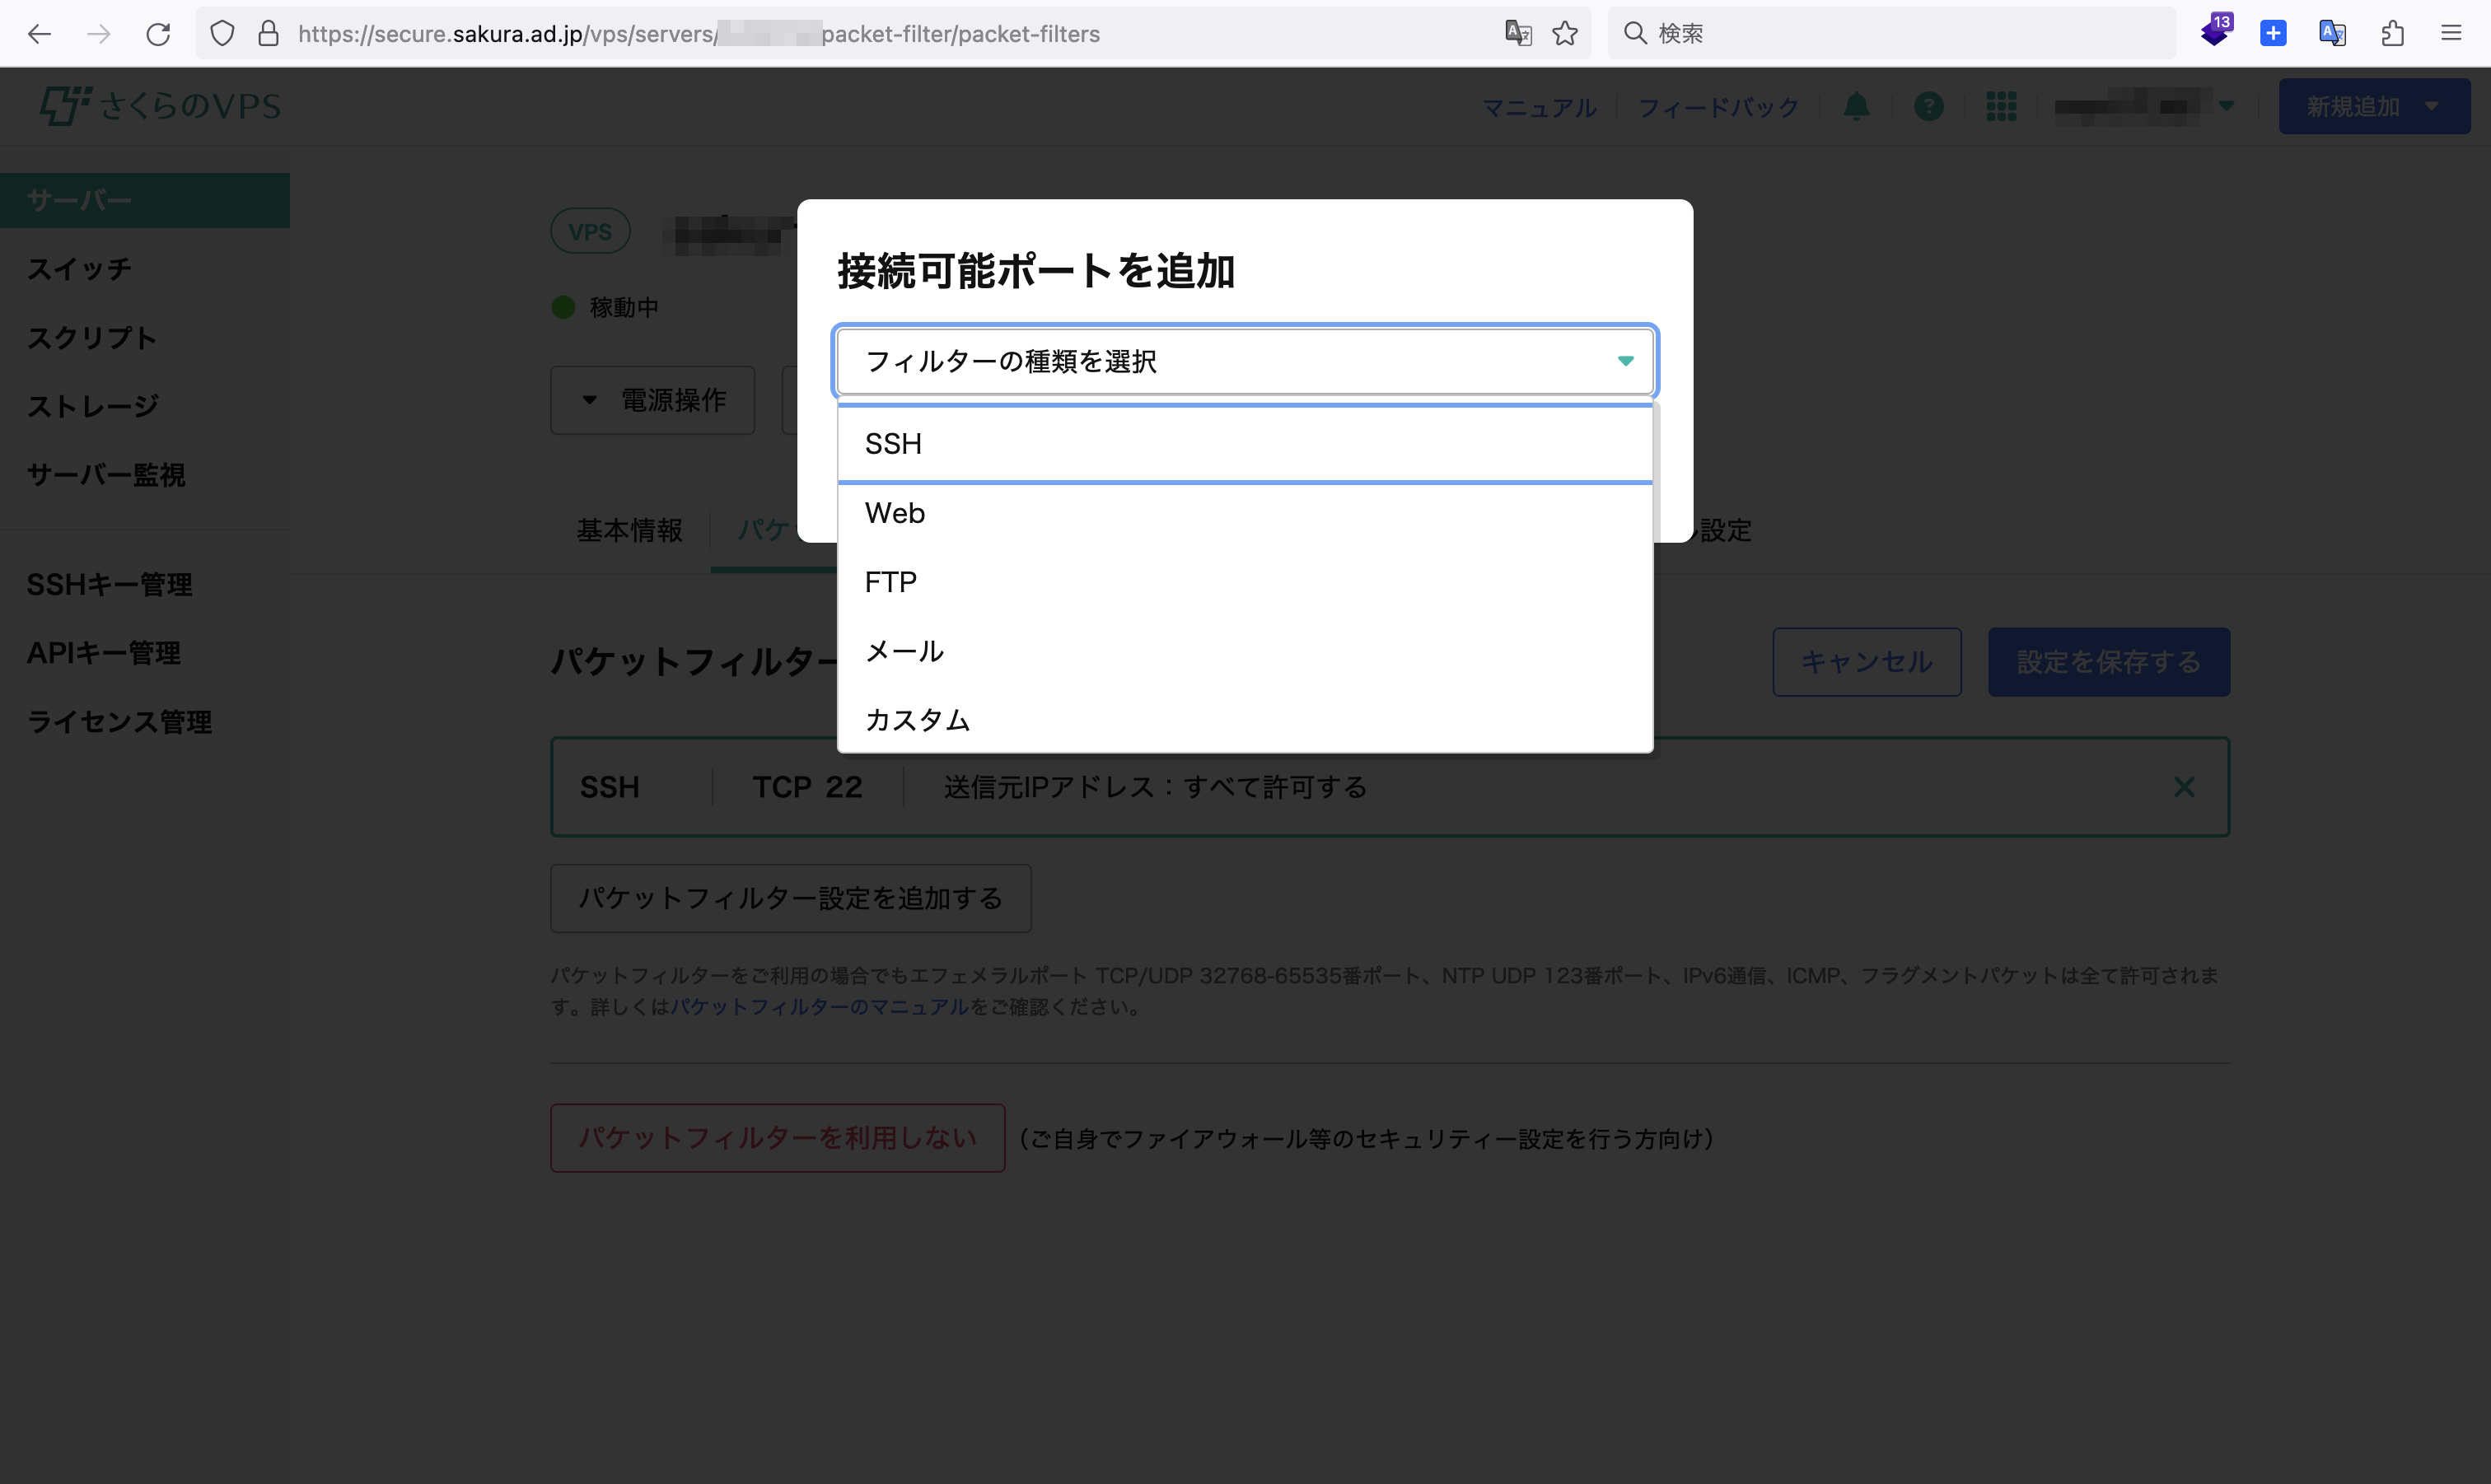Go back with the browser back arrow

(x=39, y=34)
